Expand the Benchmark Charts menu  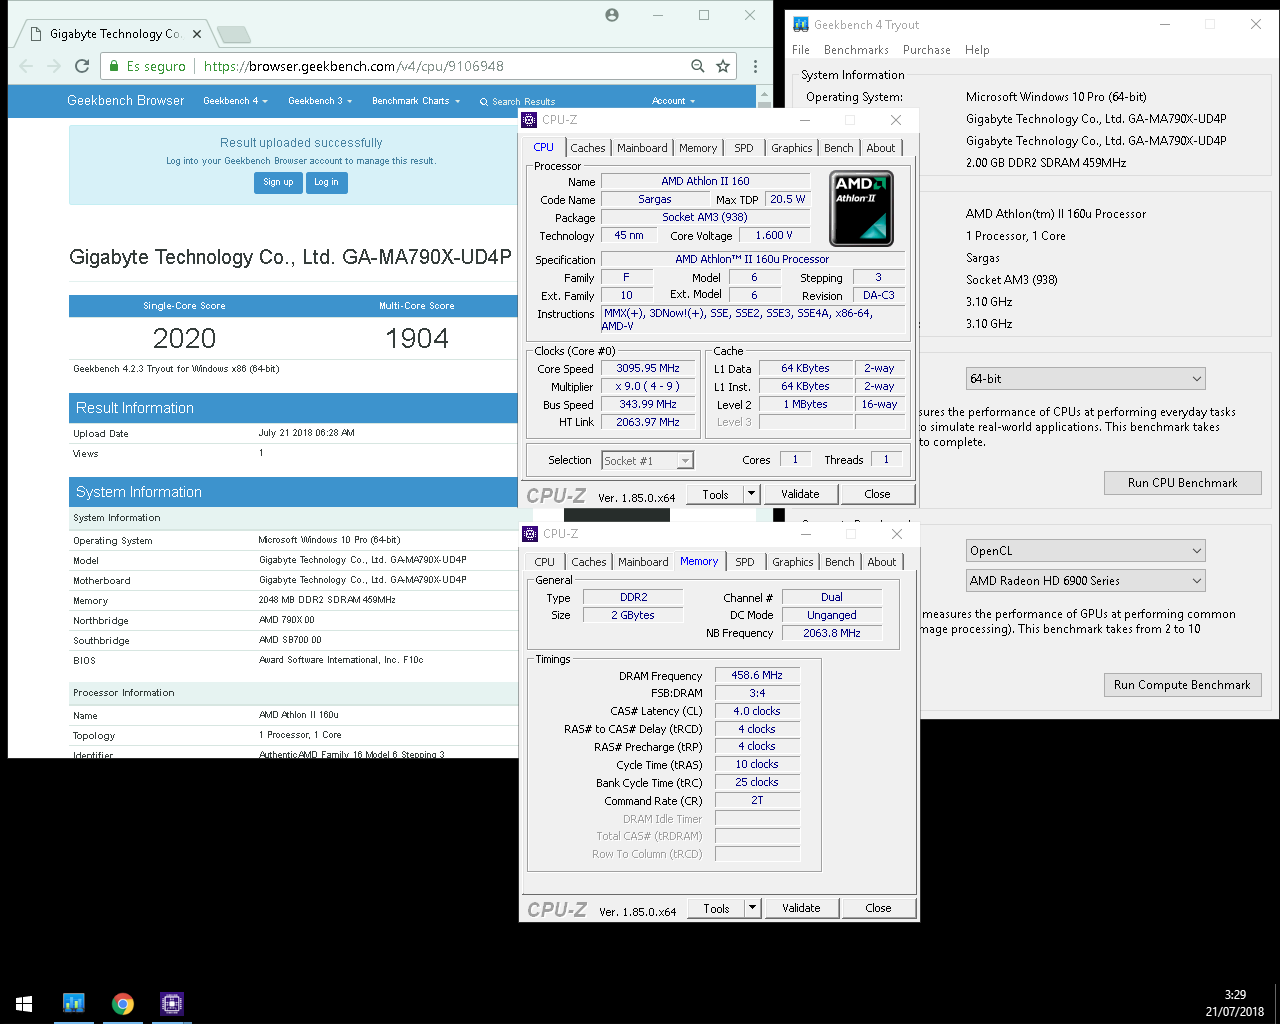pos(416,101)
